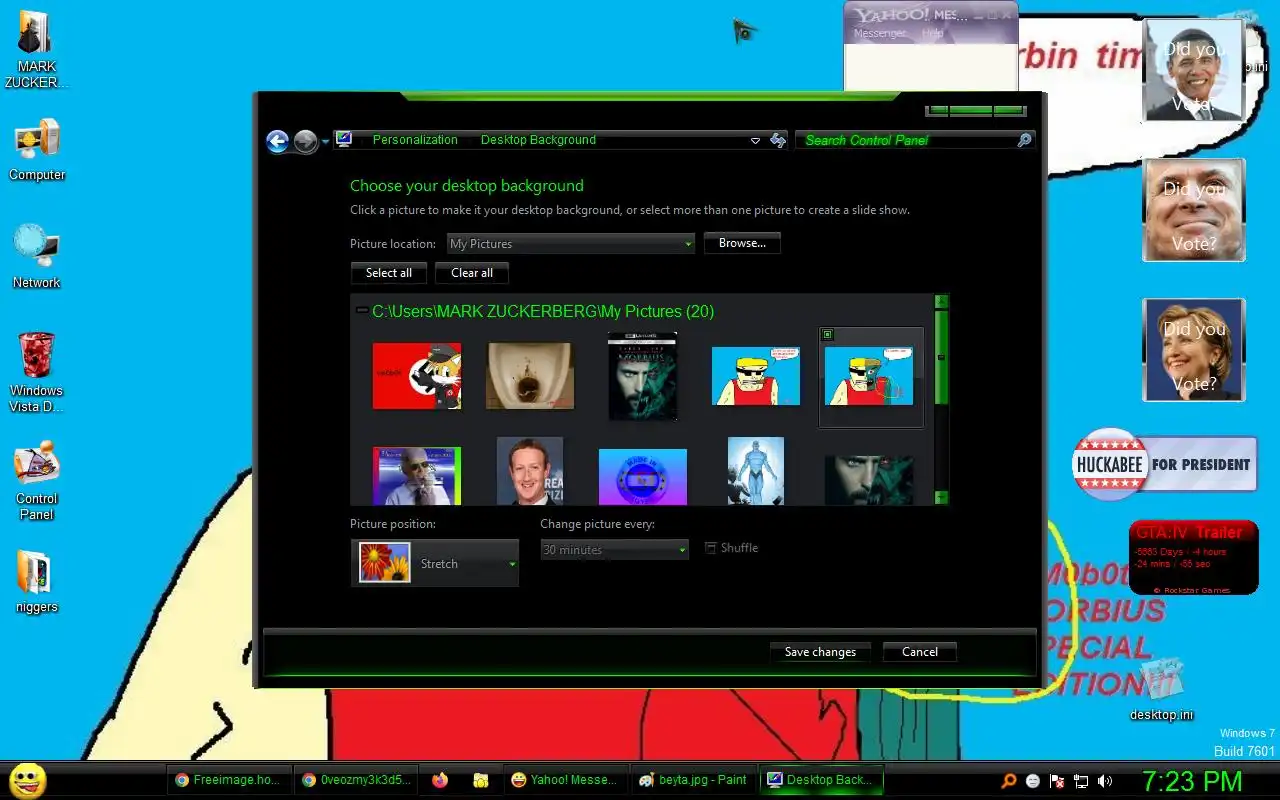This screenshot has height=800, width=1280.
Task: Open the address bar history dropdown arrow
Action: click(x=755, y=141)
